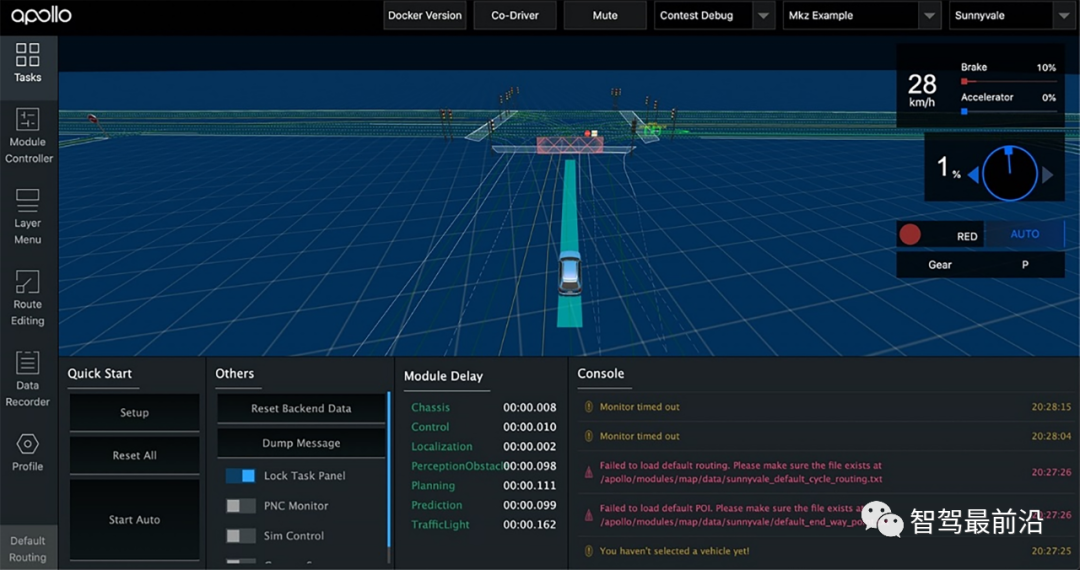Open the Mkz Example vehicle dropdown
1080x570 pixels.
click(x=930, y=16)
